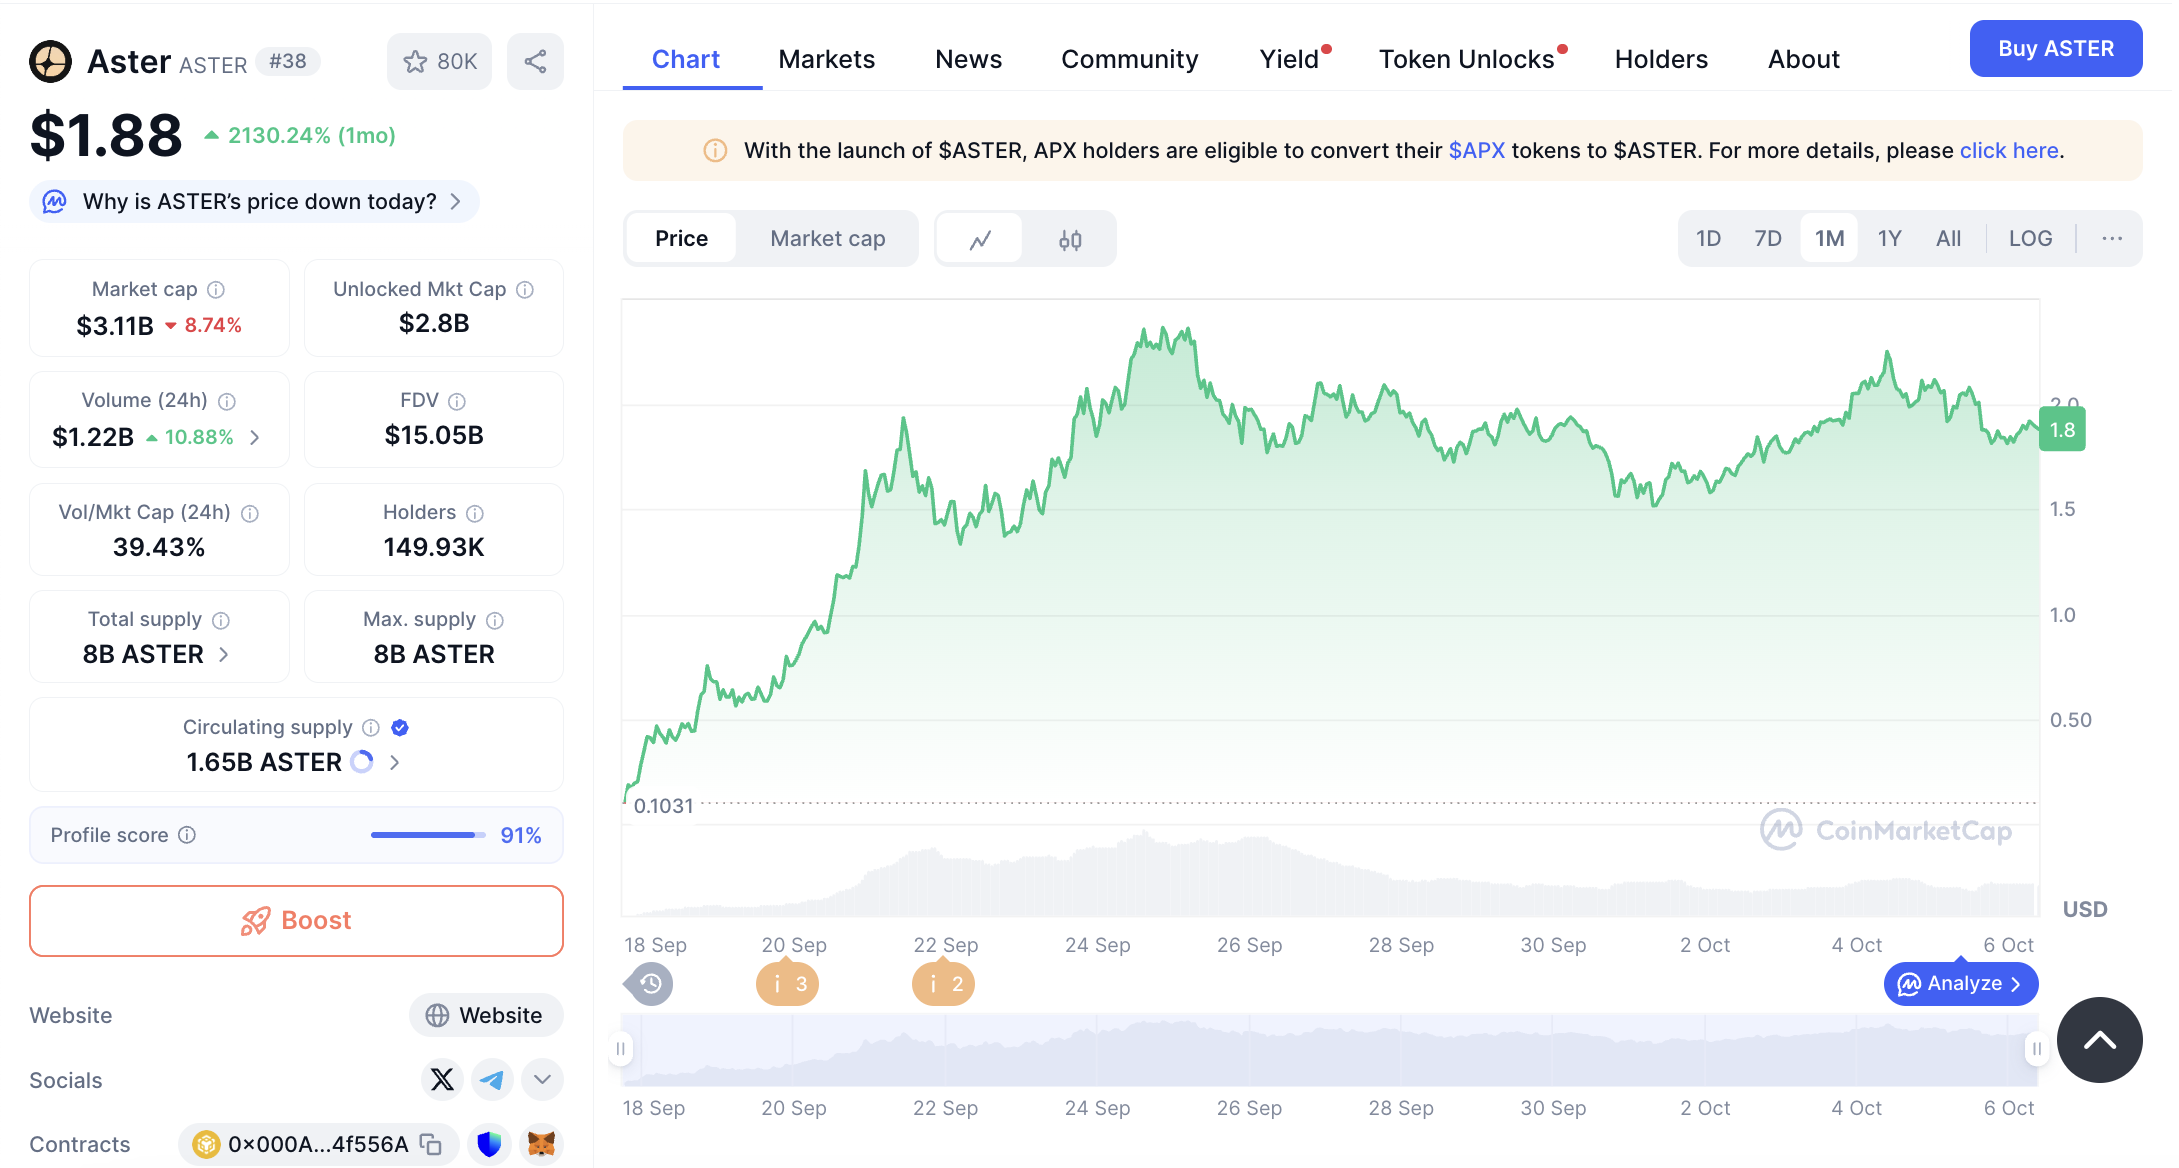2179x1168 pixels.
Task: Add Aster to watchlist via star button
Action: click(x=439, y=62)
